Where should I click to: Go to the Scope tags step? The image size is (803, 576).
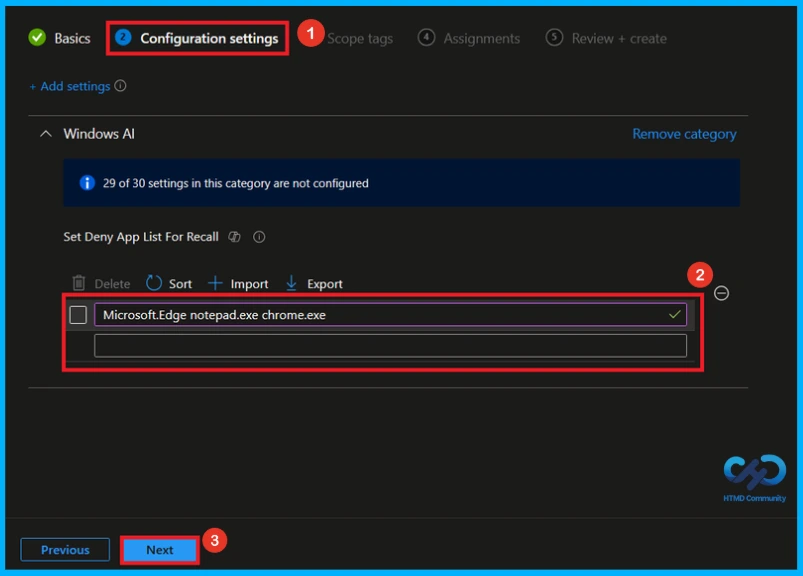pyautogui.click(x=360, y=38)
